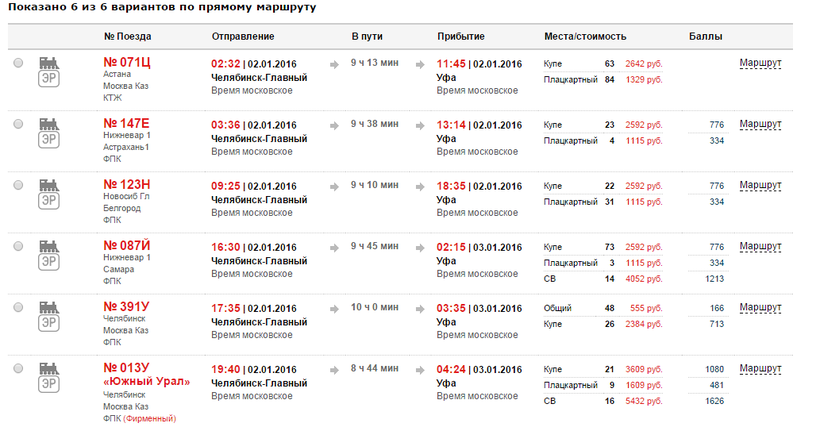Screen dimensions: 820x427
Task: Click the train ЭР icon for train 071Ц
Action: pos(47,72)
